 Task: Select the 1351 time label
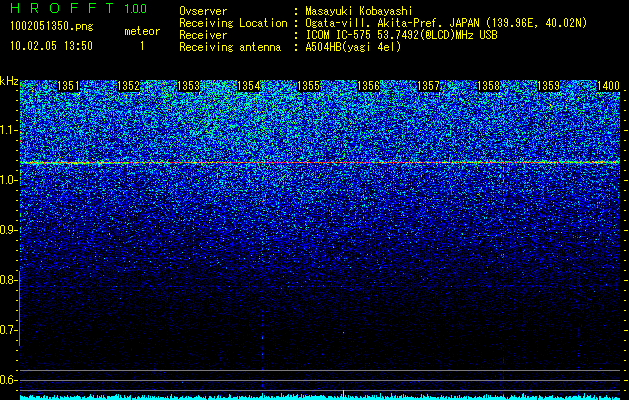(x=69, y=86)
